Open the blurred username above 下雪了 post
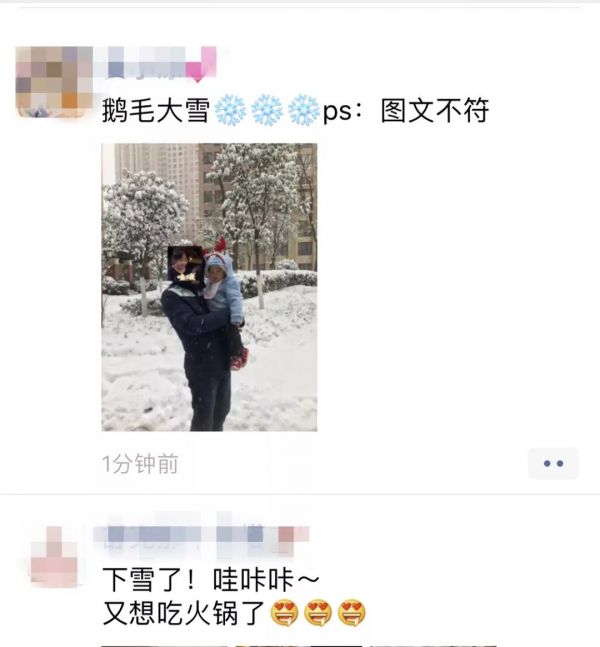 201,534
